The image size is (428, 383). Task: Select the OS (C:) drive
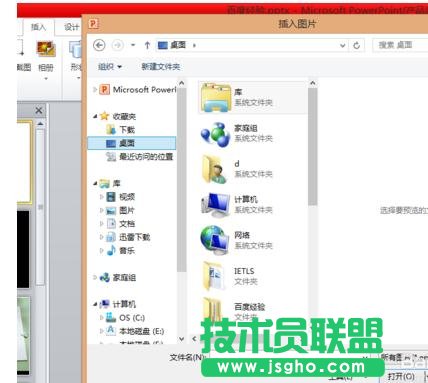pyautogui.click(x=125, y=318)
